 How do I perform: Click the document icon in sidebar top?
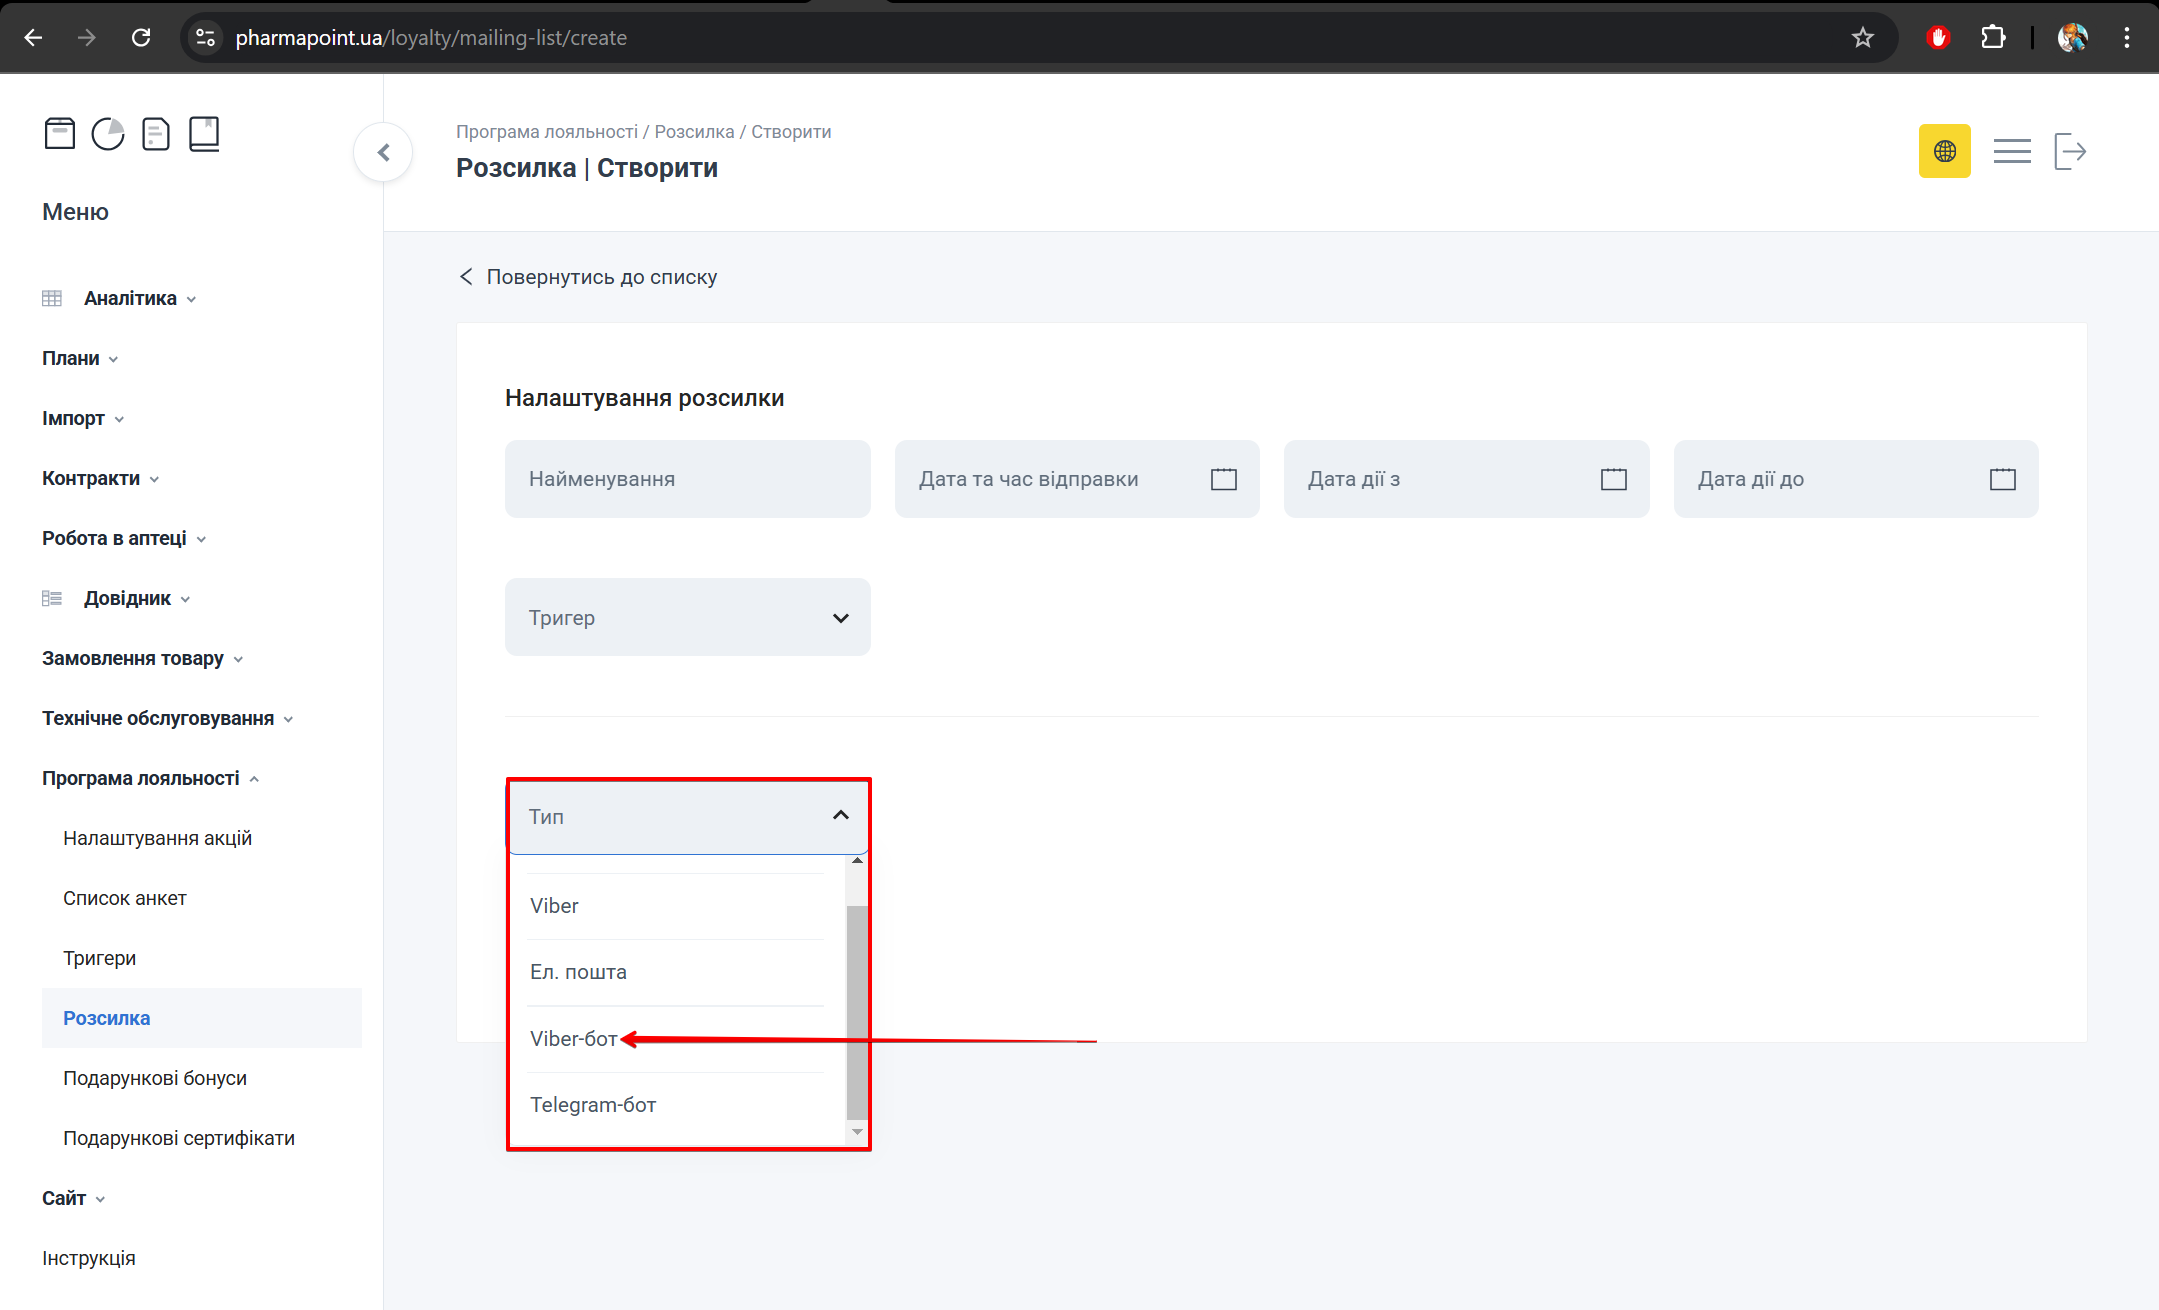(x=156, y=133)
